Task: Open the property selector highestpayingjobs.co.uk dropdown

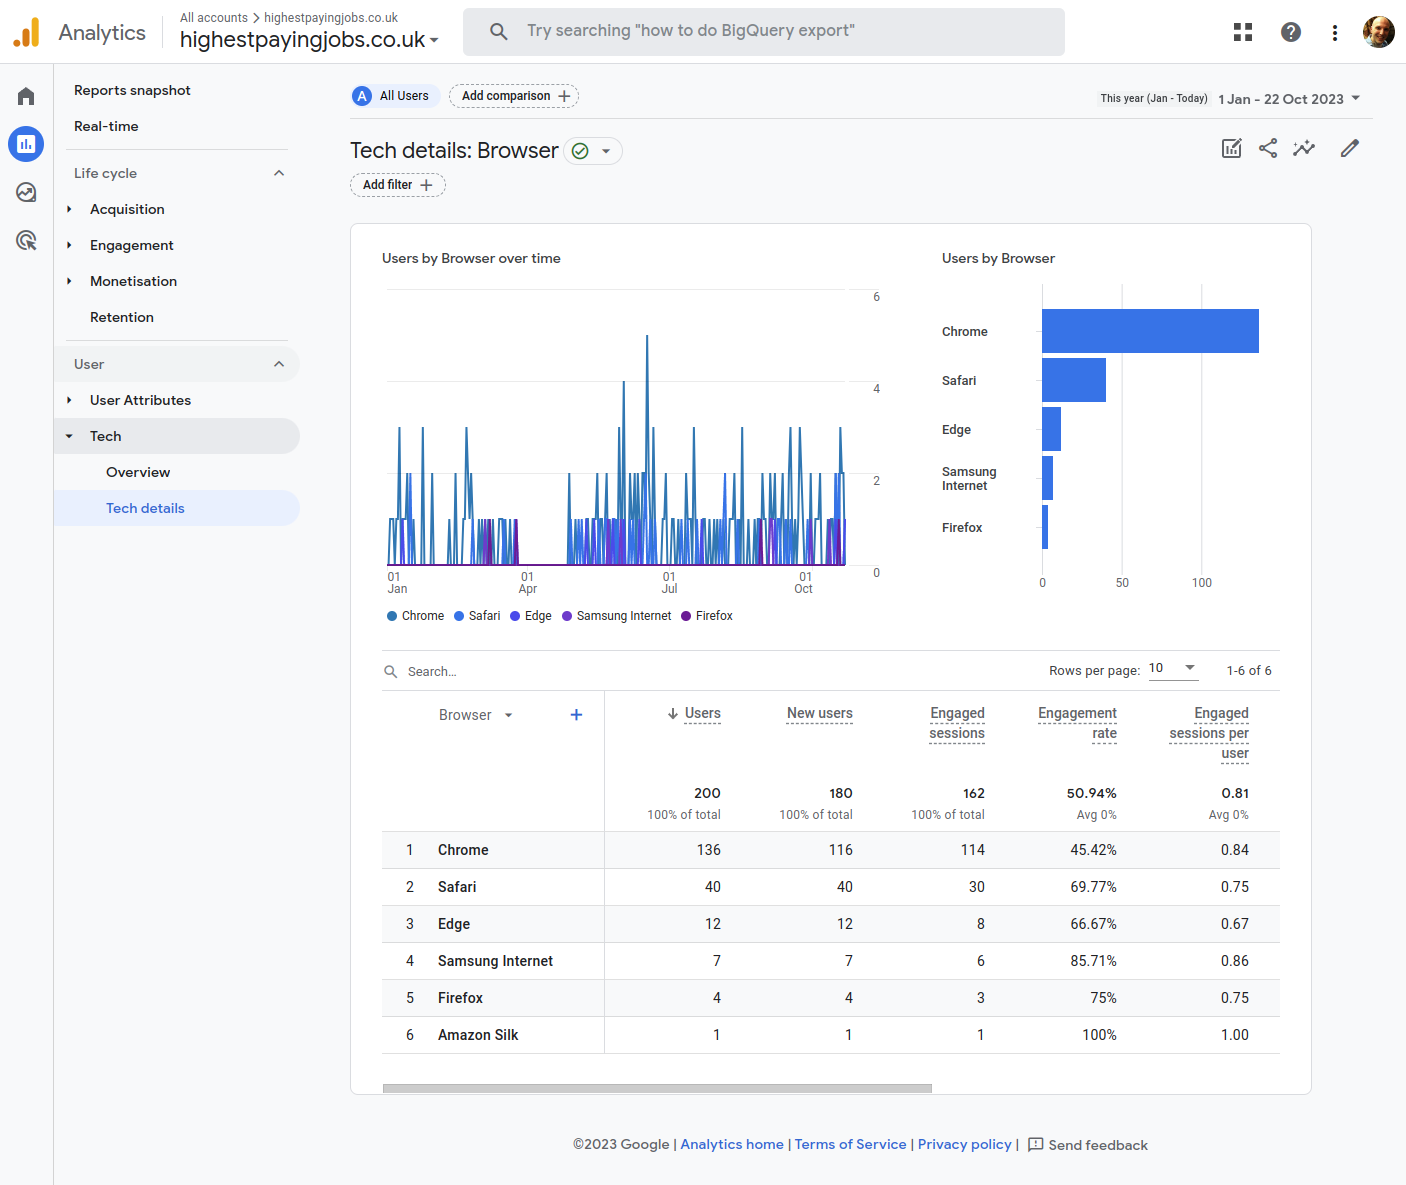Action: coord(309,39)
